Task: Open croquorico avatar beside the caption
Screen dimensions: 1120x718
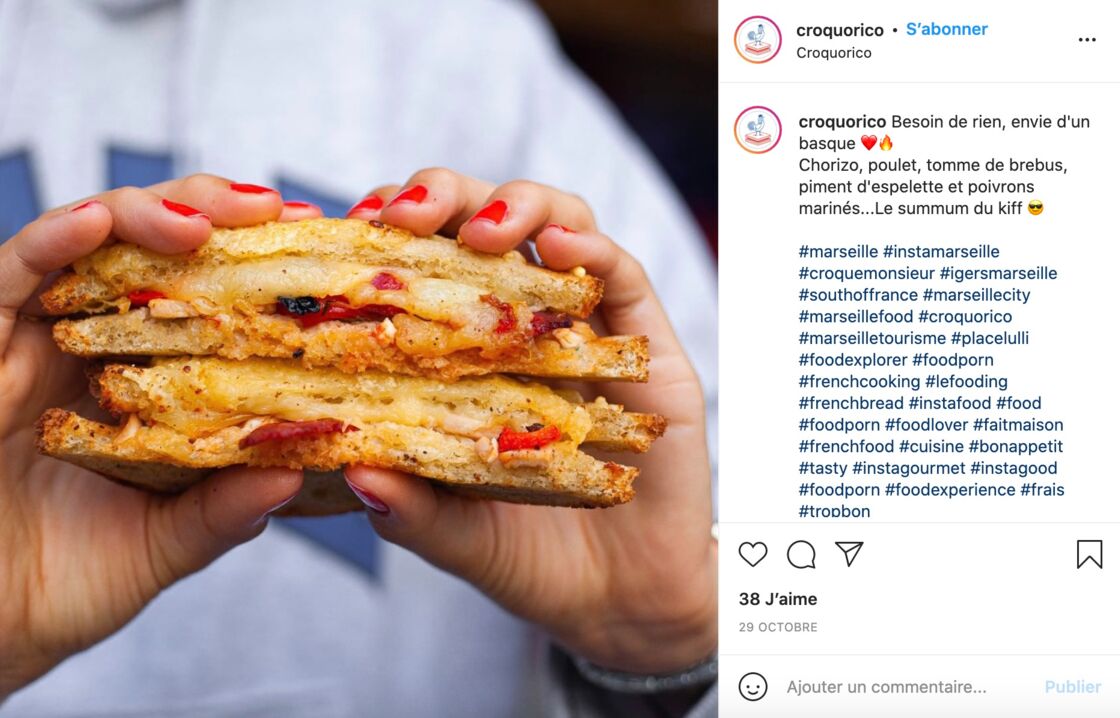Action: pyautogui.click(x=758, y=130)
